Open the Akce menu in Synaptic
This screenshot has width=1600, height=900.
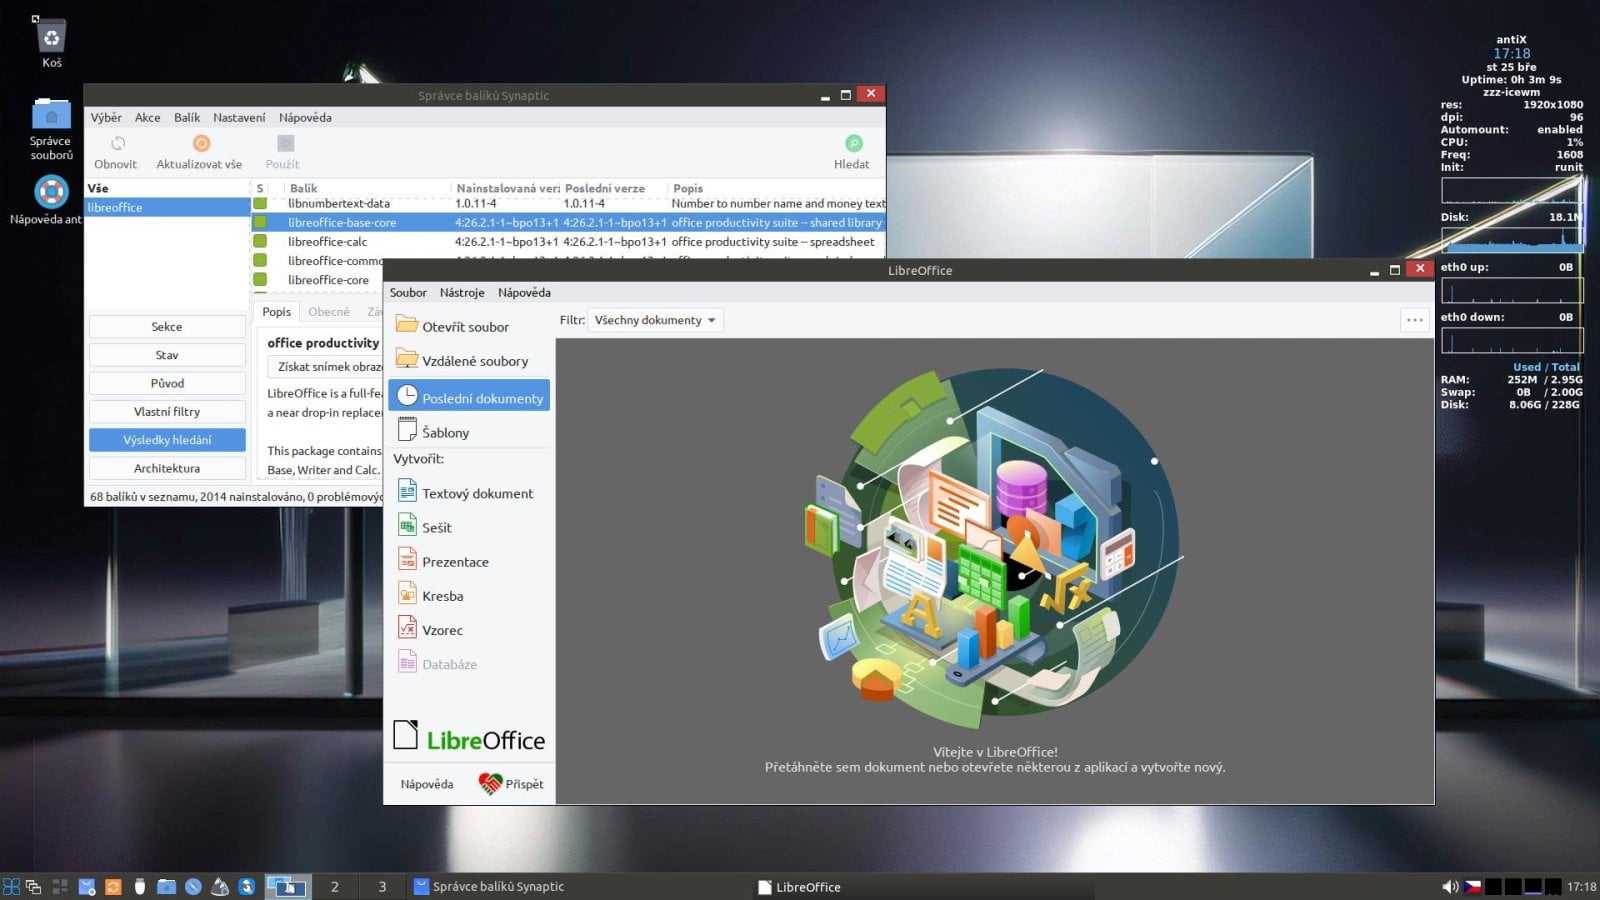[148, 117]
